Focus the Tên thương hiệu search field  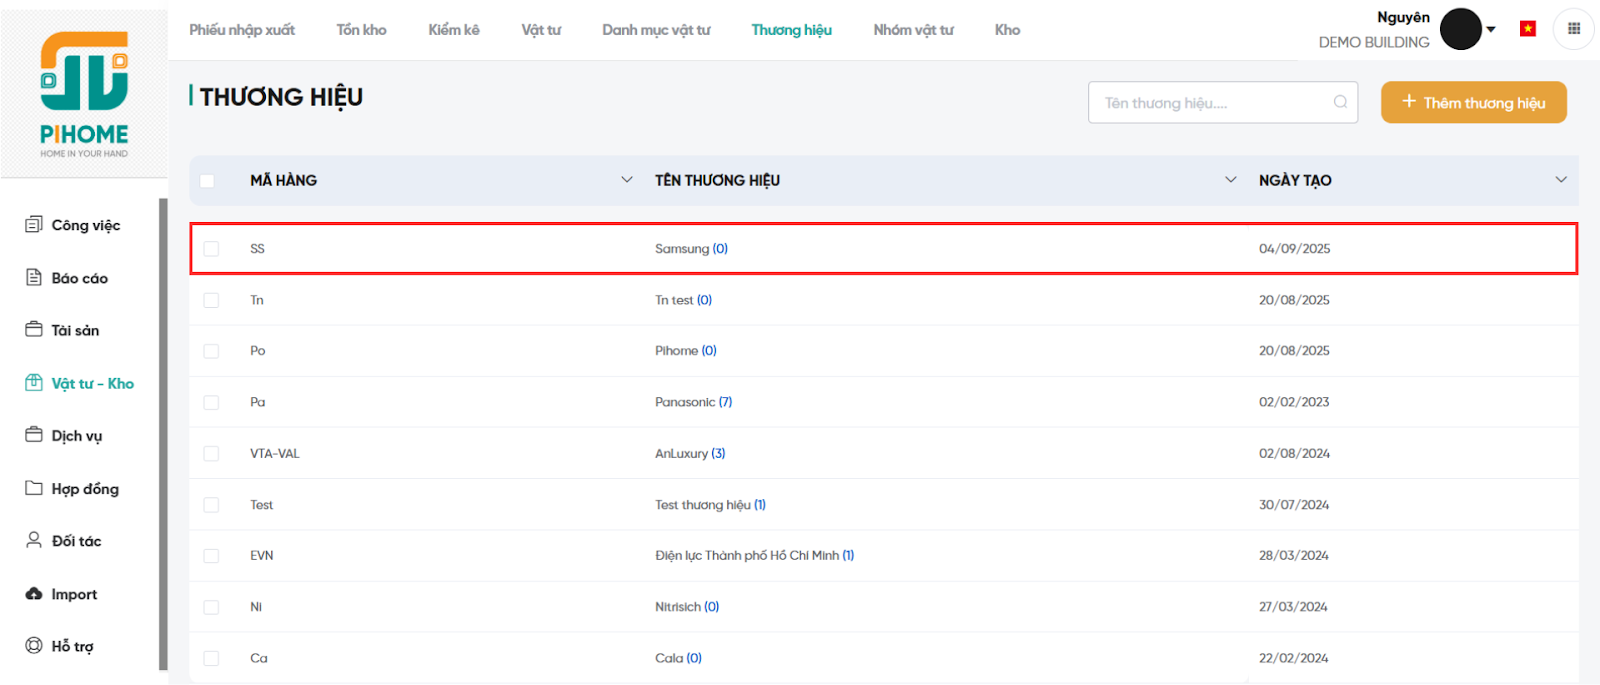(x=1212, y=102)
